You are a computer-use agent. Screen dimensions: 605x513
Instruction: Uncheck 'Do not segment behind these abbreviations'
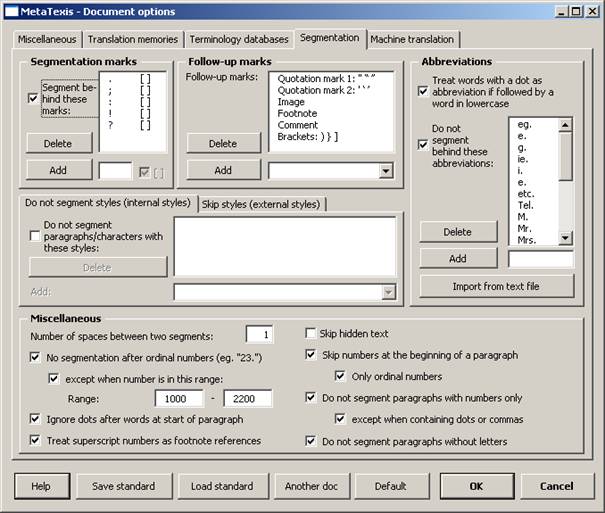423,145
